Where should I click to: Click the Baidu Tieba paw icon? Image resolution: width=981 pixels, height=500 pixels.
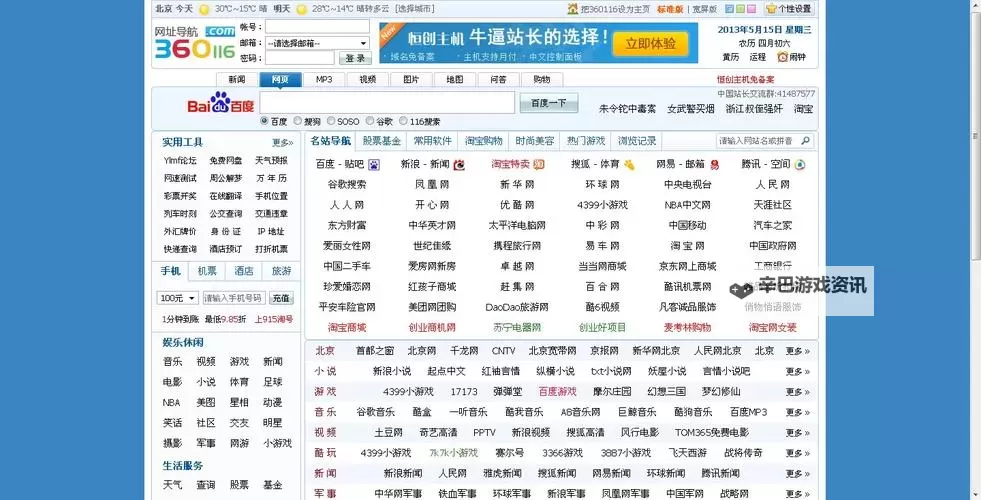374,165
